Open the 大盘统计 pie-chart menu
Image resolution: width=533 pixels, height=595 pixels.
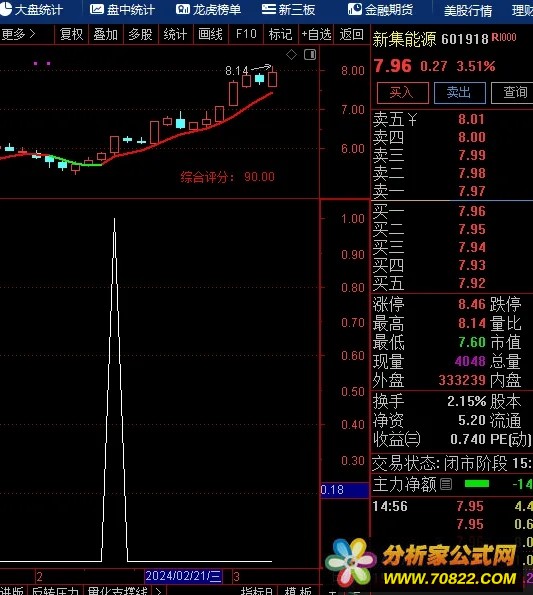pos(31,9)
